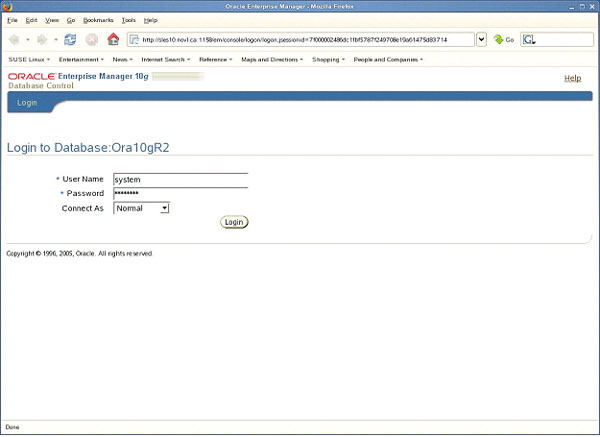Open the File menu
This screenshot has width=600, height=437.
(12, 20)
